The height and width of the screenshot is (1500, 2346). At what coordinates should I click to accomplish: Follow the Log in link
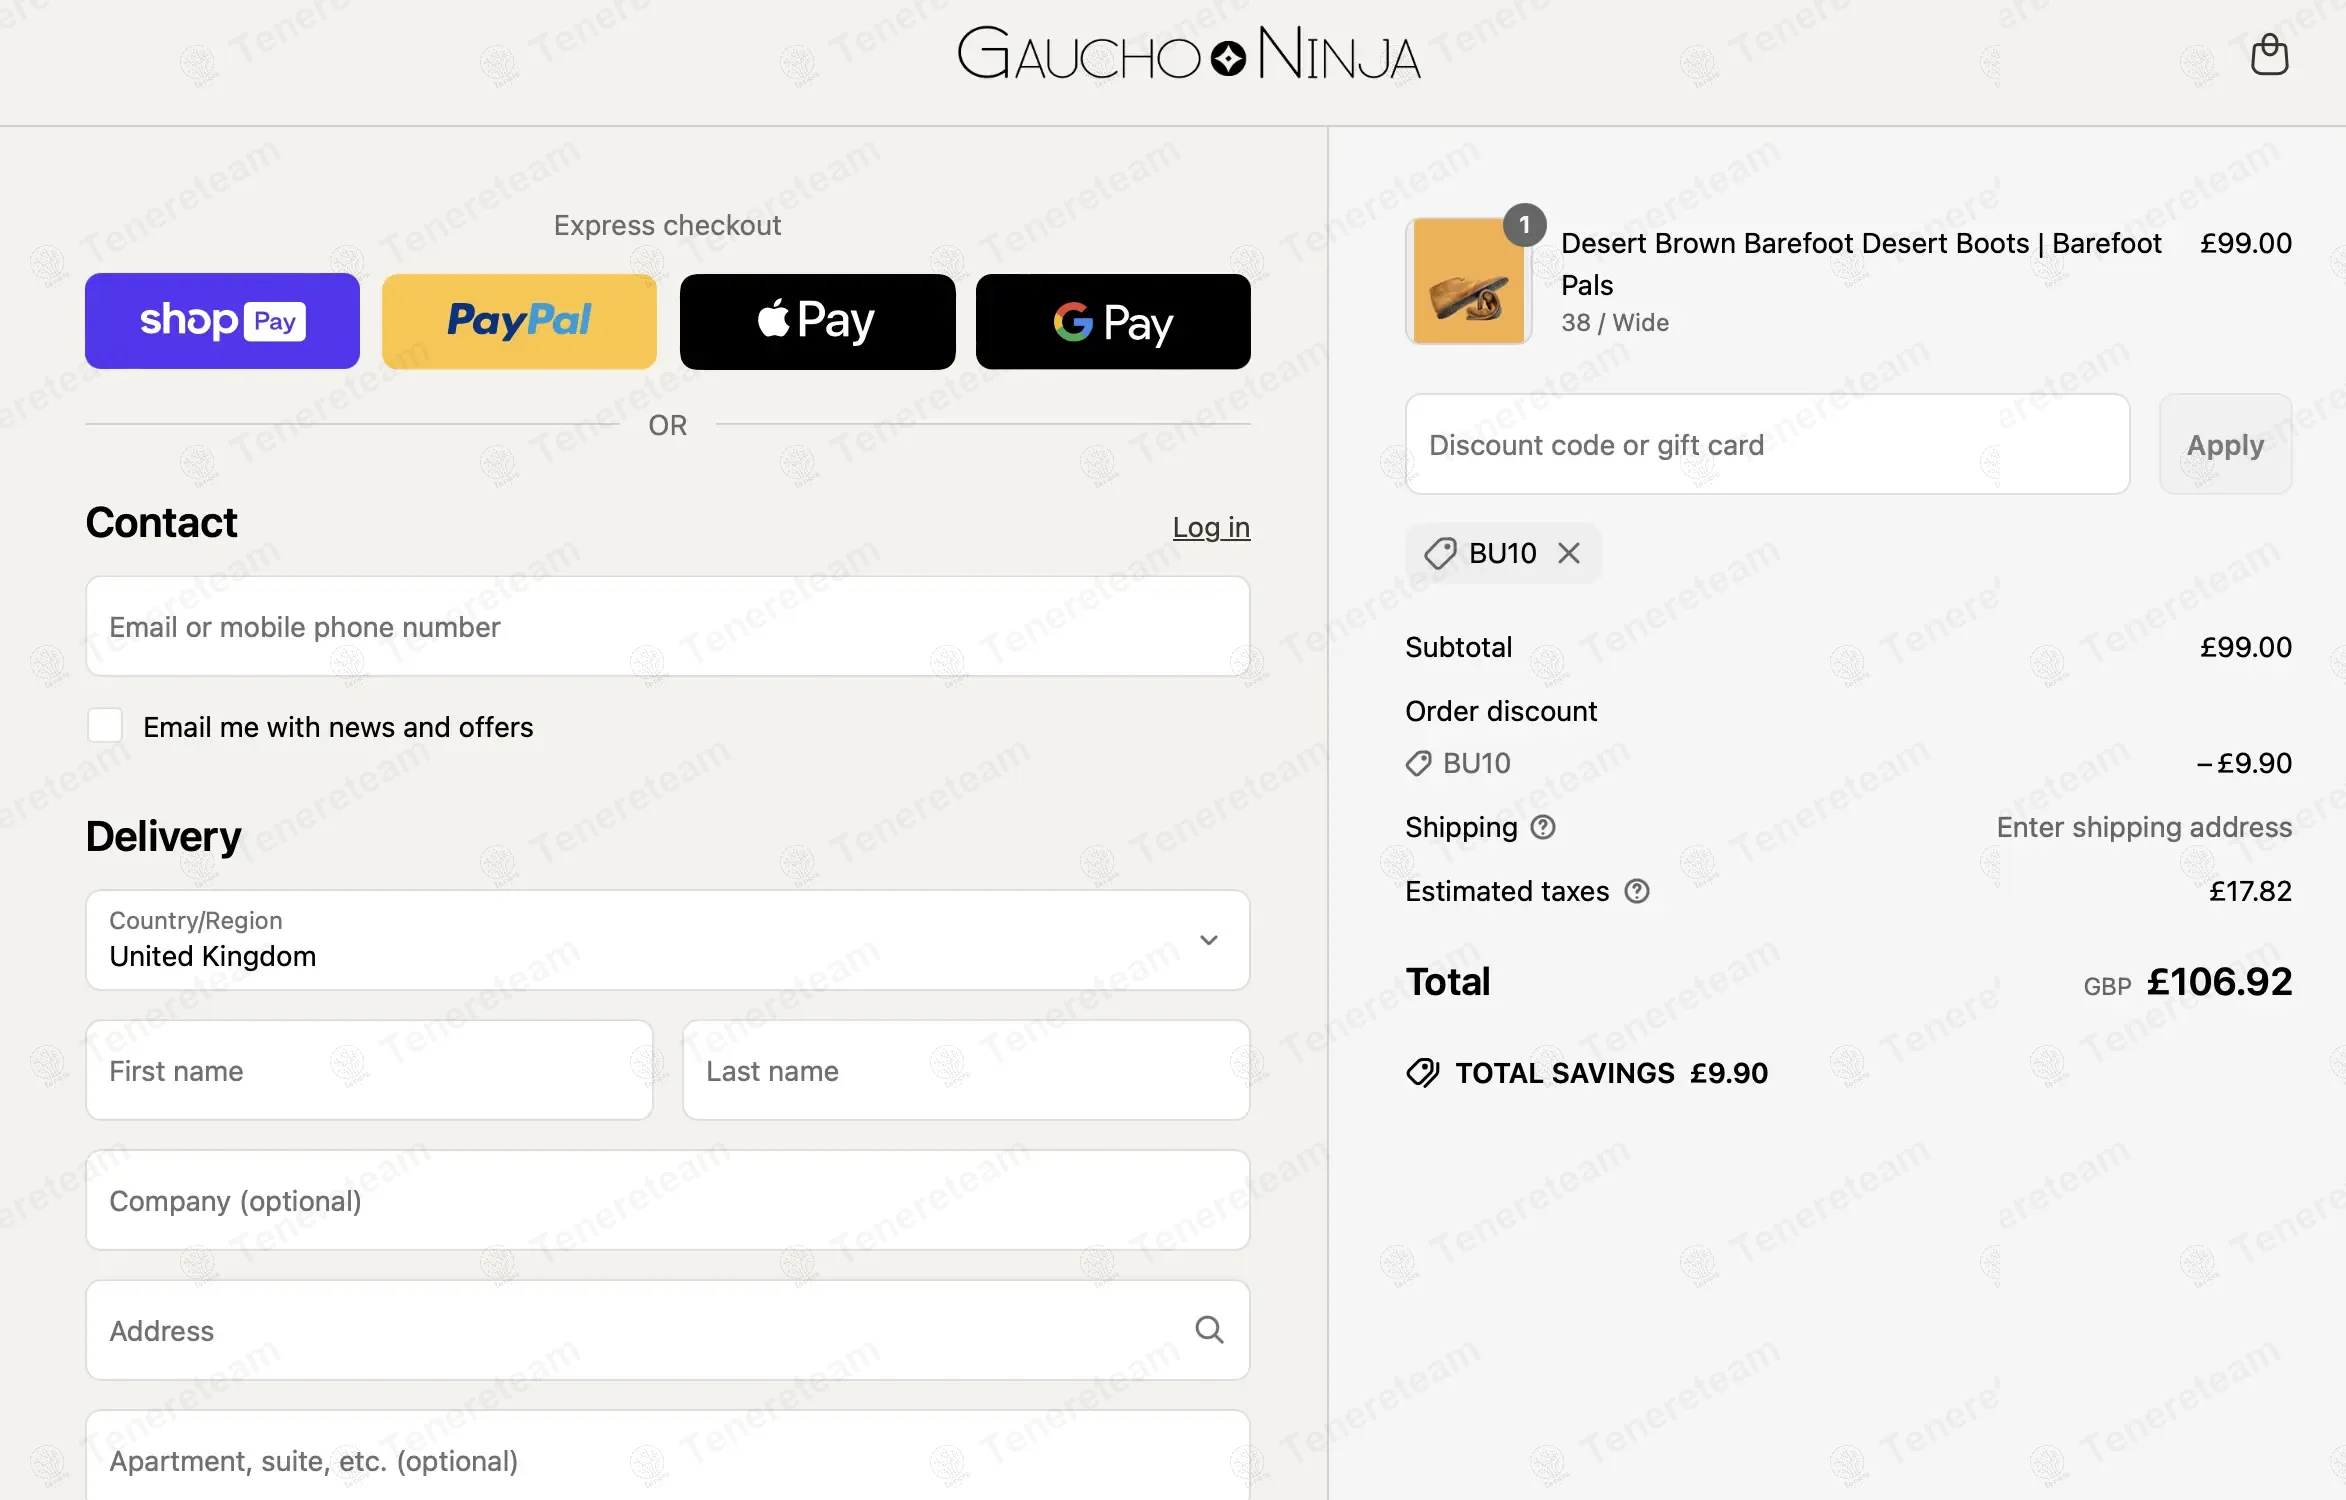click(x=1211, y=527)
